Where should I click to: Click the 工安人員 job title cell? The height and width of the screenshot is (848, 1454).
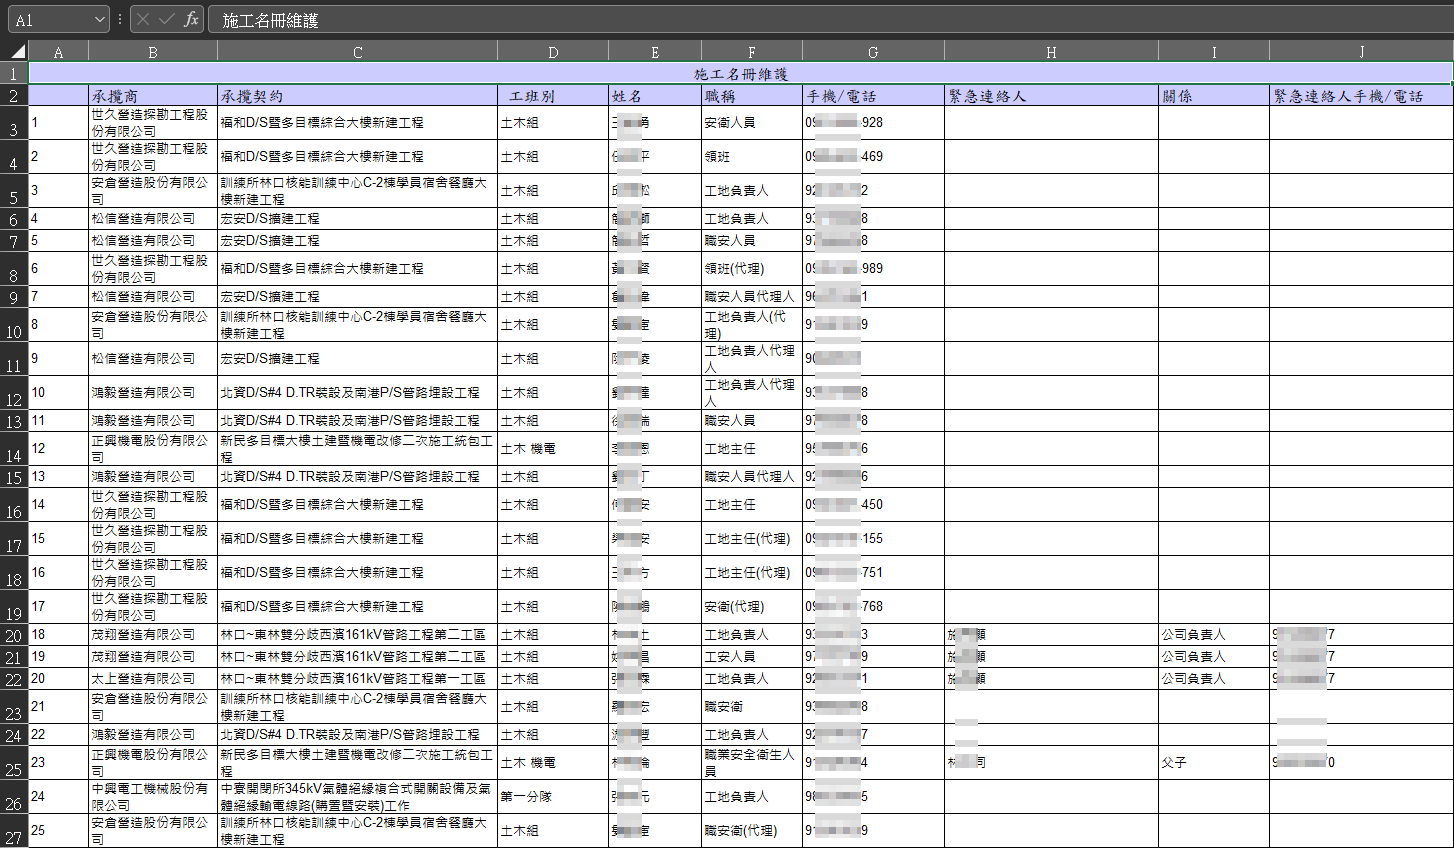[752, 657]
